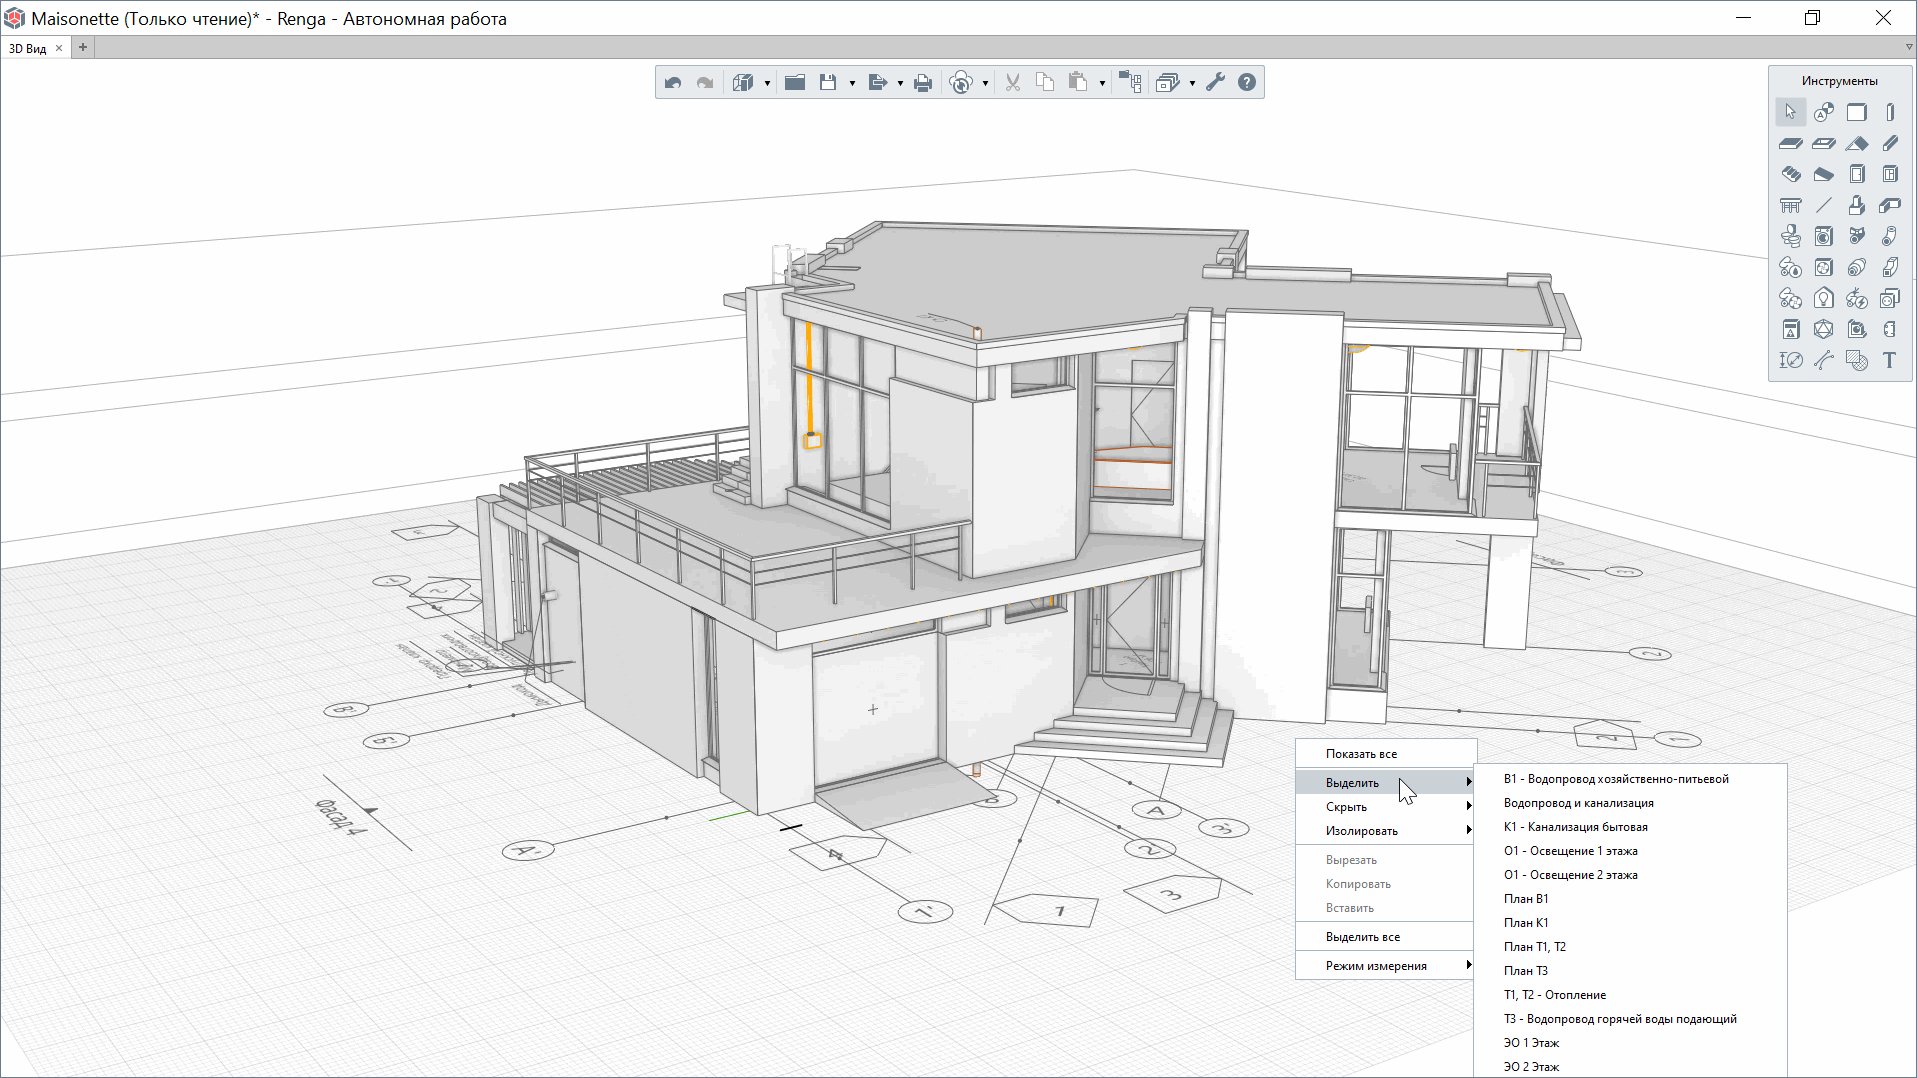Viewport: 1917px width, 1078px height.
Task: Select the Wall tool in Инструменты
Action: [x=1856, y=113]
